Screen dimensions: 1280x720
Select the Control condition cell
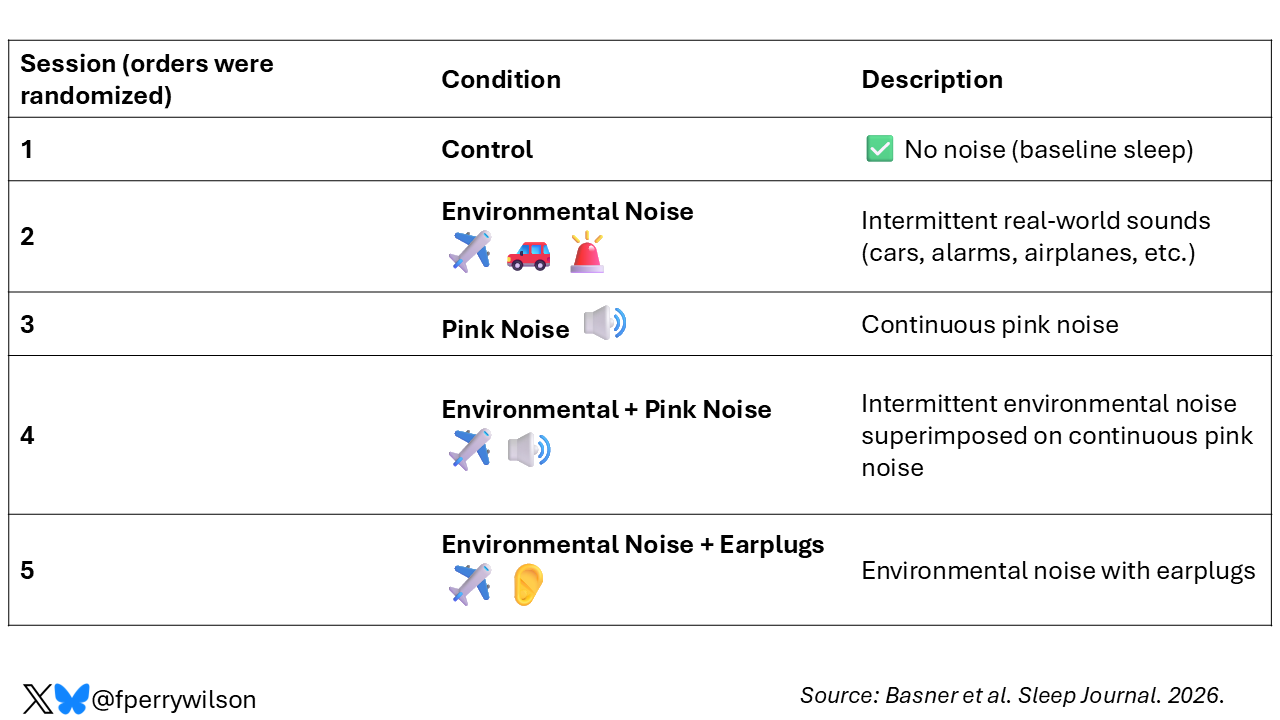pos(487,150)
